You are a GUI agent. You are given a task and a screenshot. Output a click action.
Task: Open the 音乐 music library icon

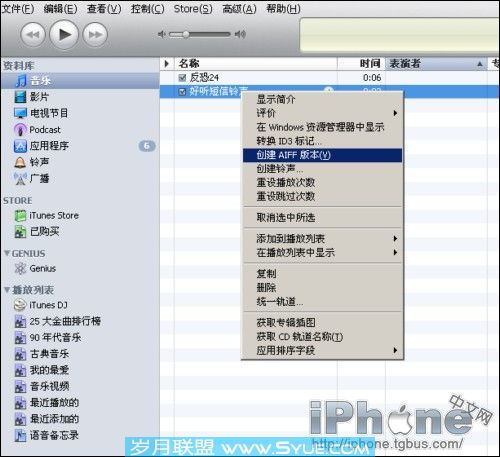(21, 81)
